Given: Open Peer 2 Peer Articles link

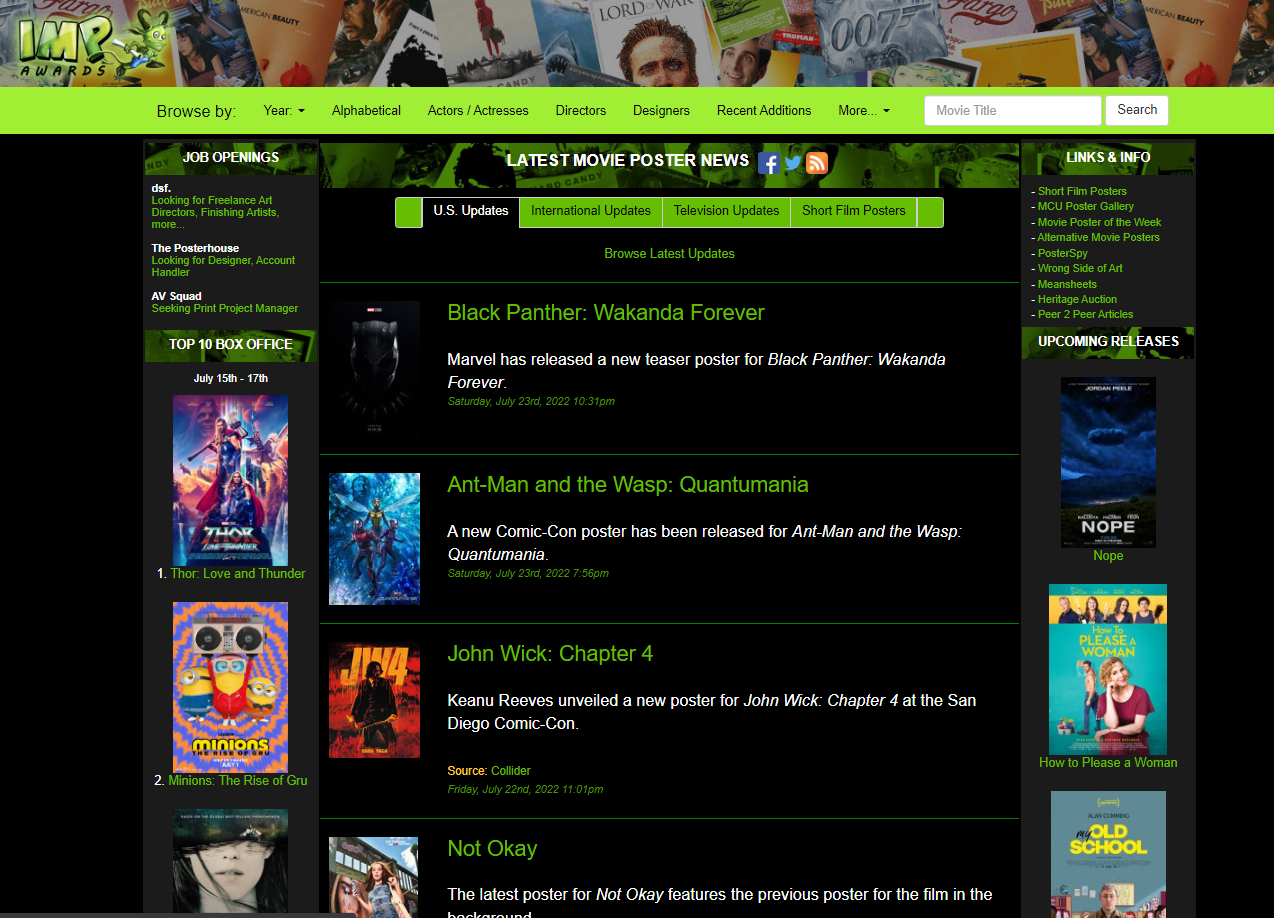Looking at the screenshot, I should pyautogui.click(x=1086, y=314).
